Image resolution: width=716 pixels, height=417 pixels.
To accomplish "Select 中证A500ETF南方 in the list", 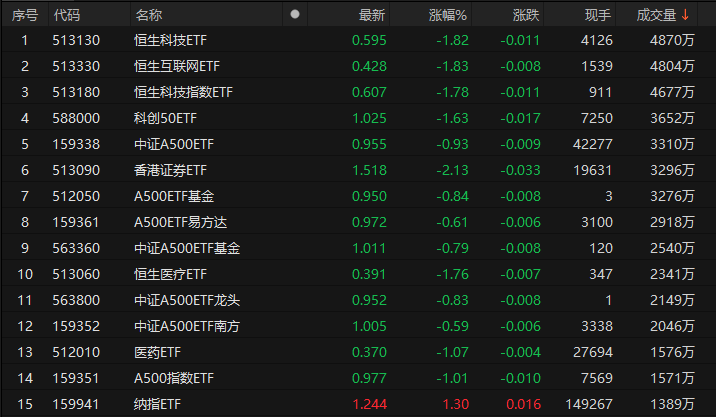I will pyautogui.click(x=187, y=327).
